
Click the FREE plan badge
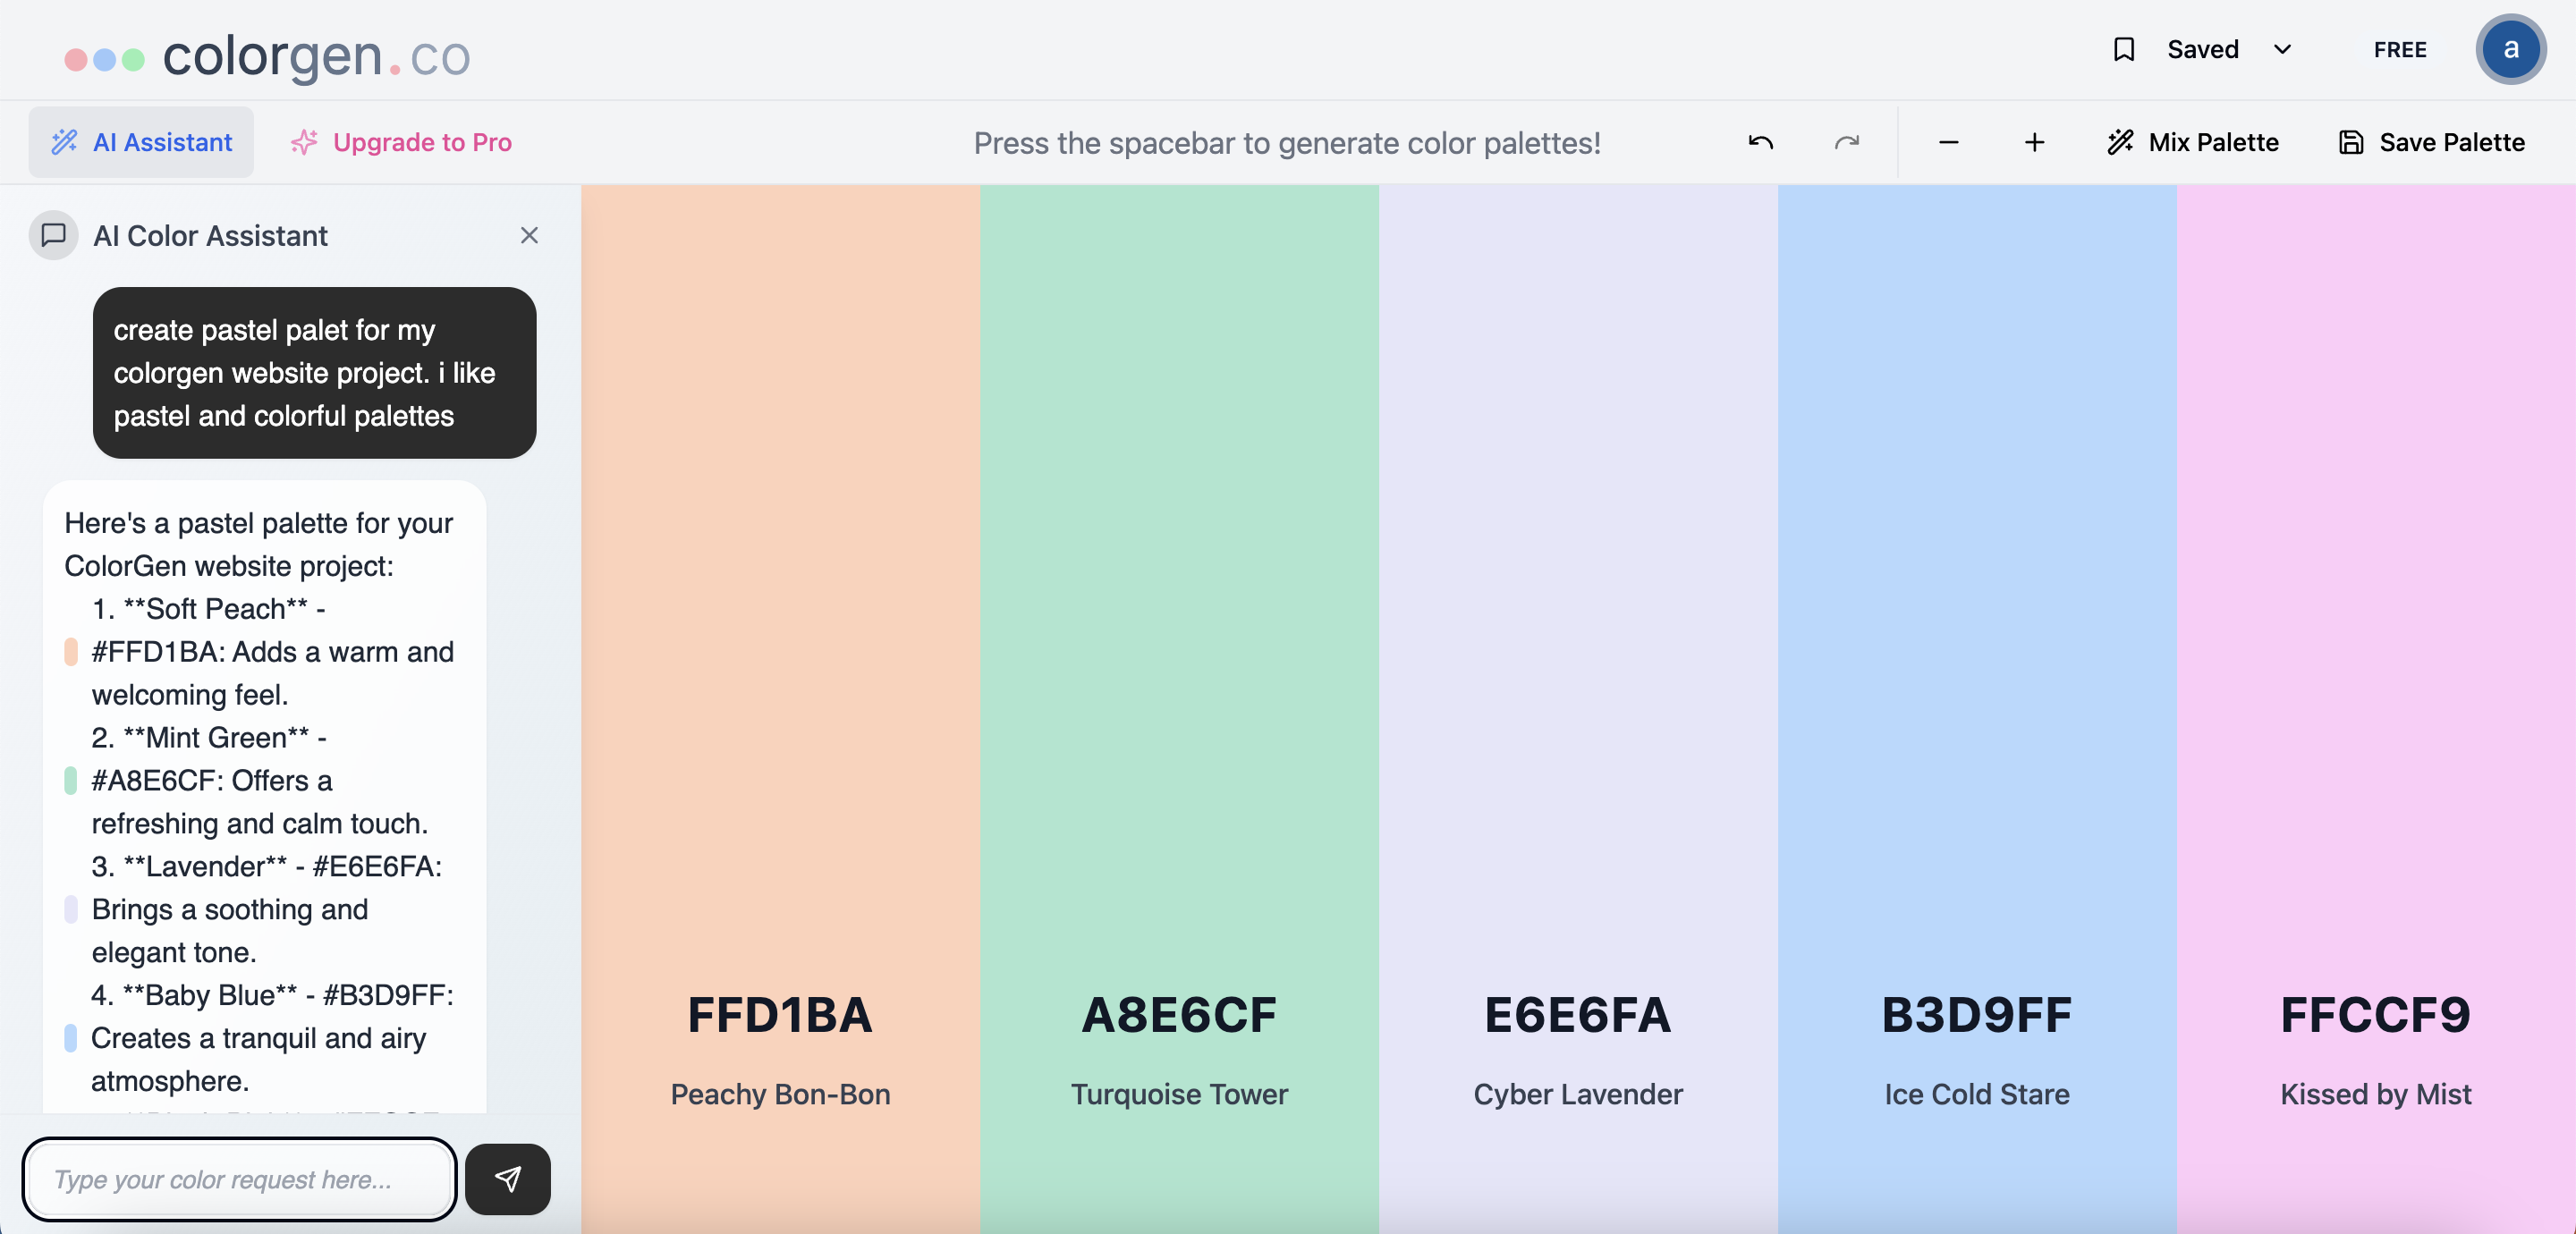pyautogui.click(x=2400, y=50)
